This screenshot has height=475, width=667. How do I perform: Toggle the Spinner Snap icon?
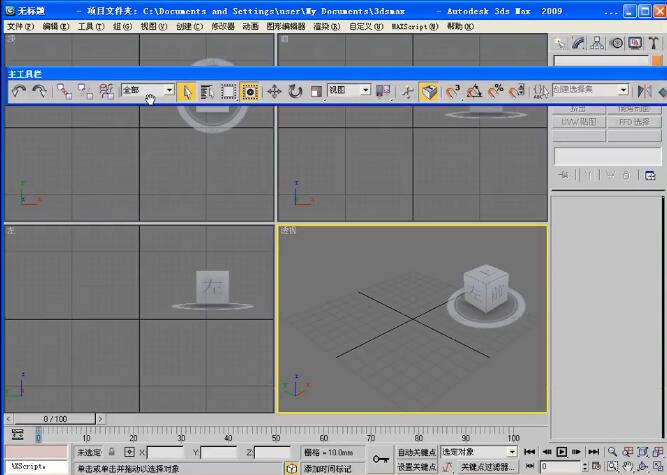(517, 91)
